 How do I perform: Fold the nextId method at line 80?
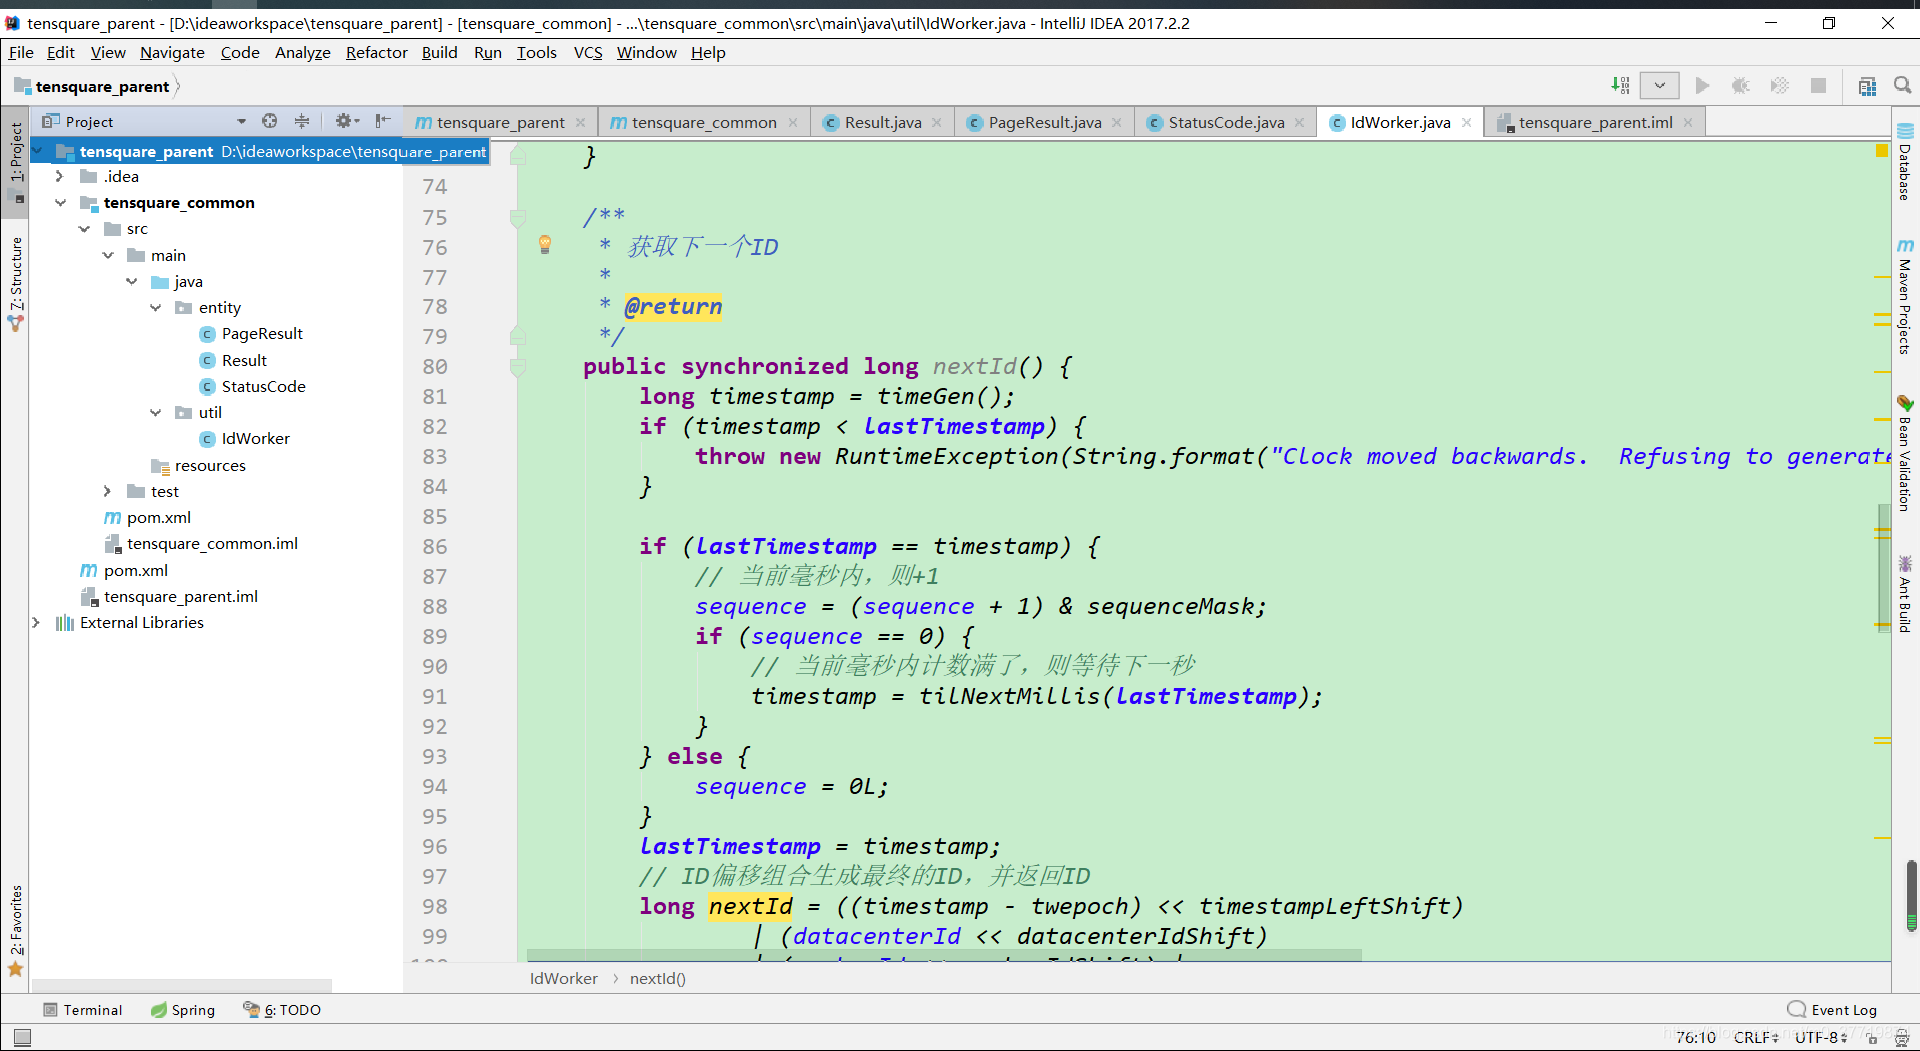pyautogui.click(x=518, y=367)
